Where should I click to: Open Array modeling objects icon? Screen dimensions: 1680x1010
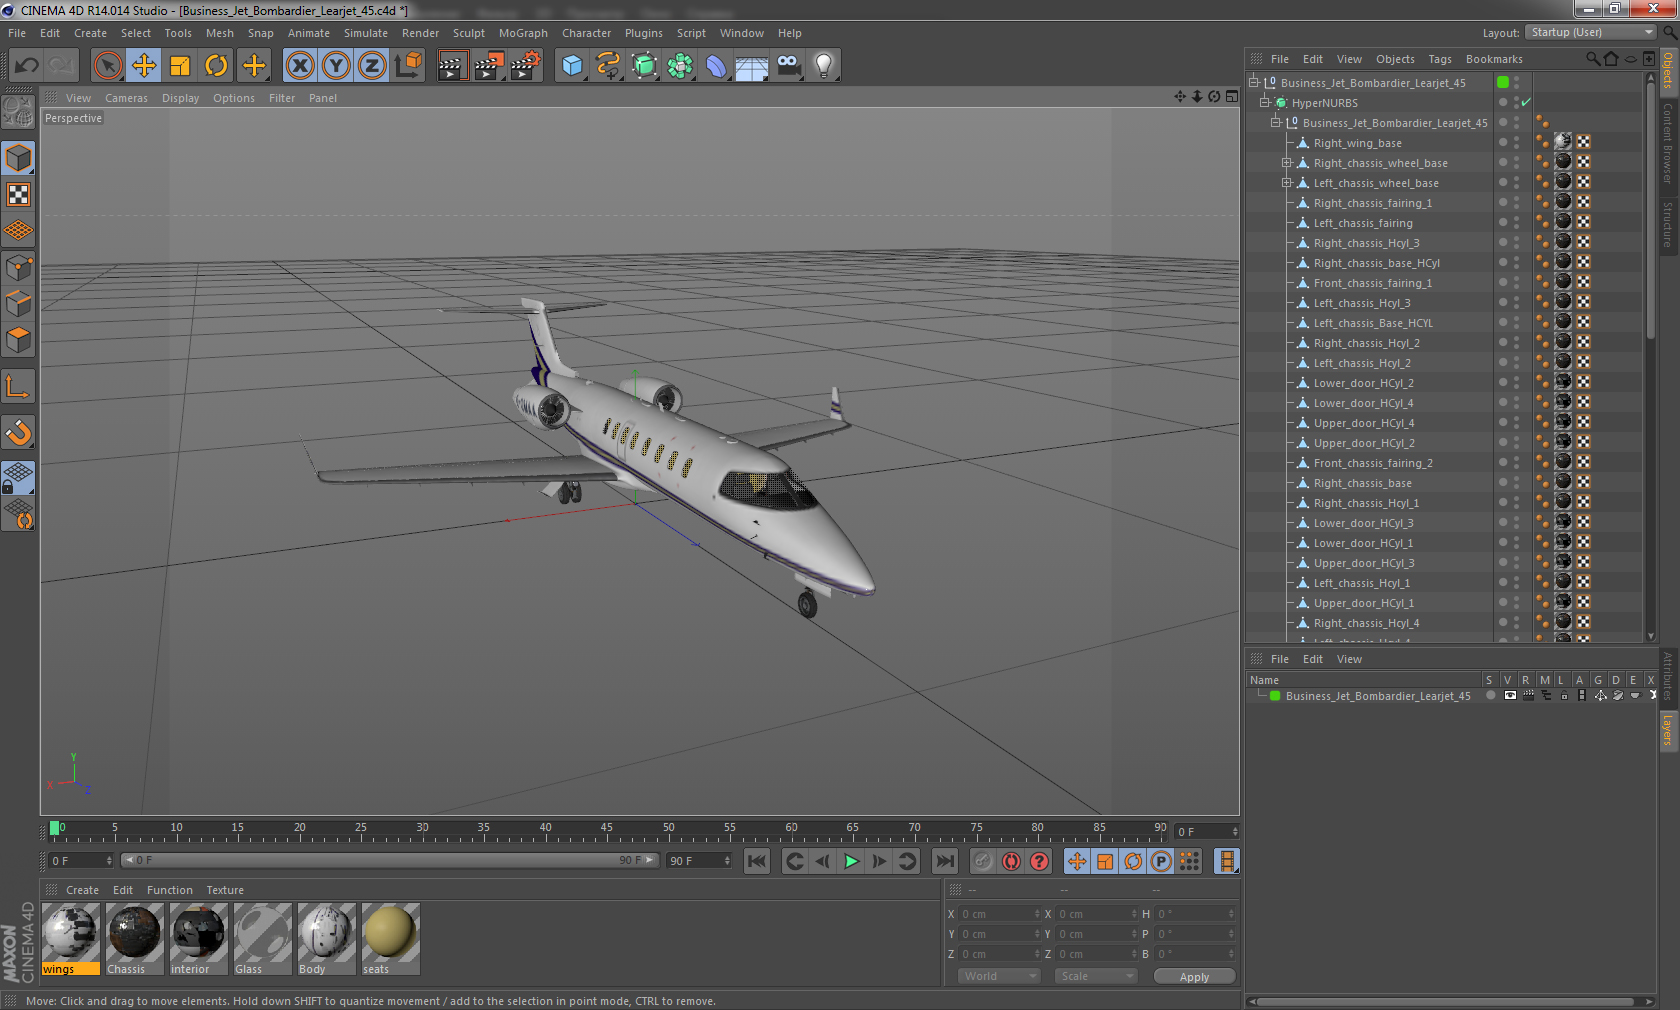point(680,66)
